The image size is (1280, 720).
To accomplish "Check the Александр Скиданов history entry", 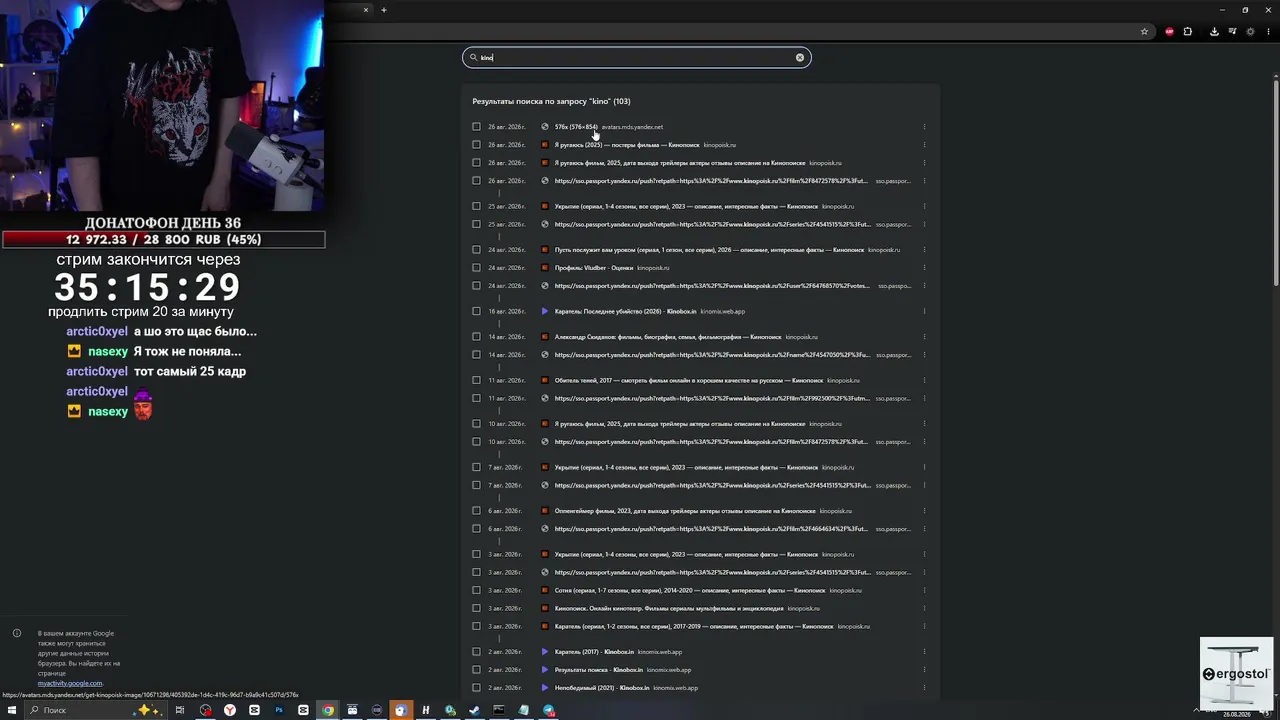I will pyautogui.click(x=477, y=337).
